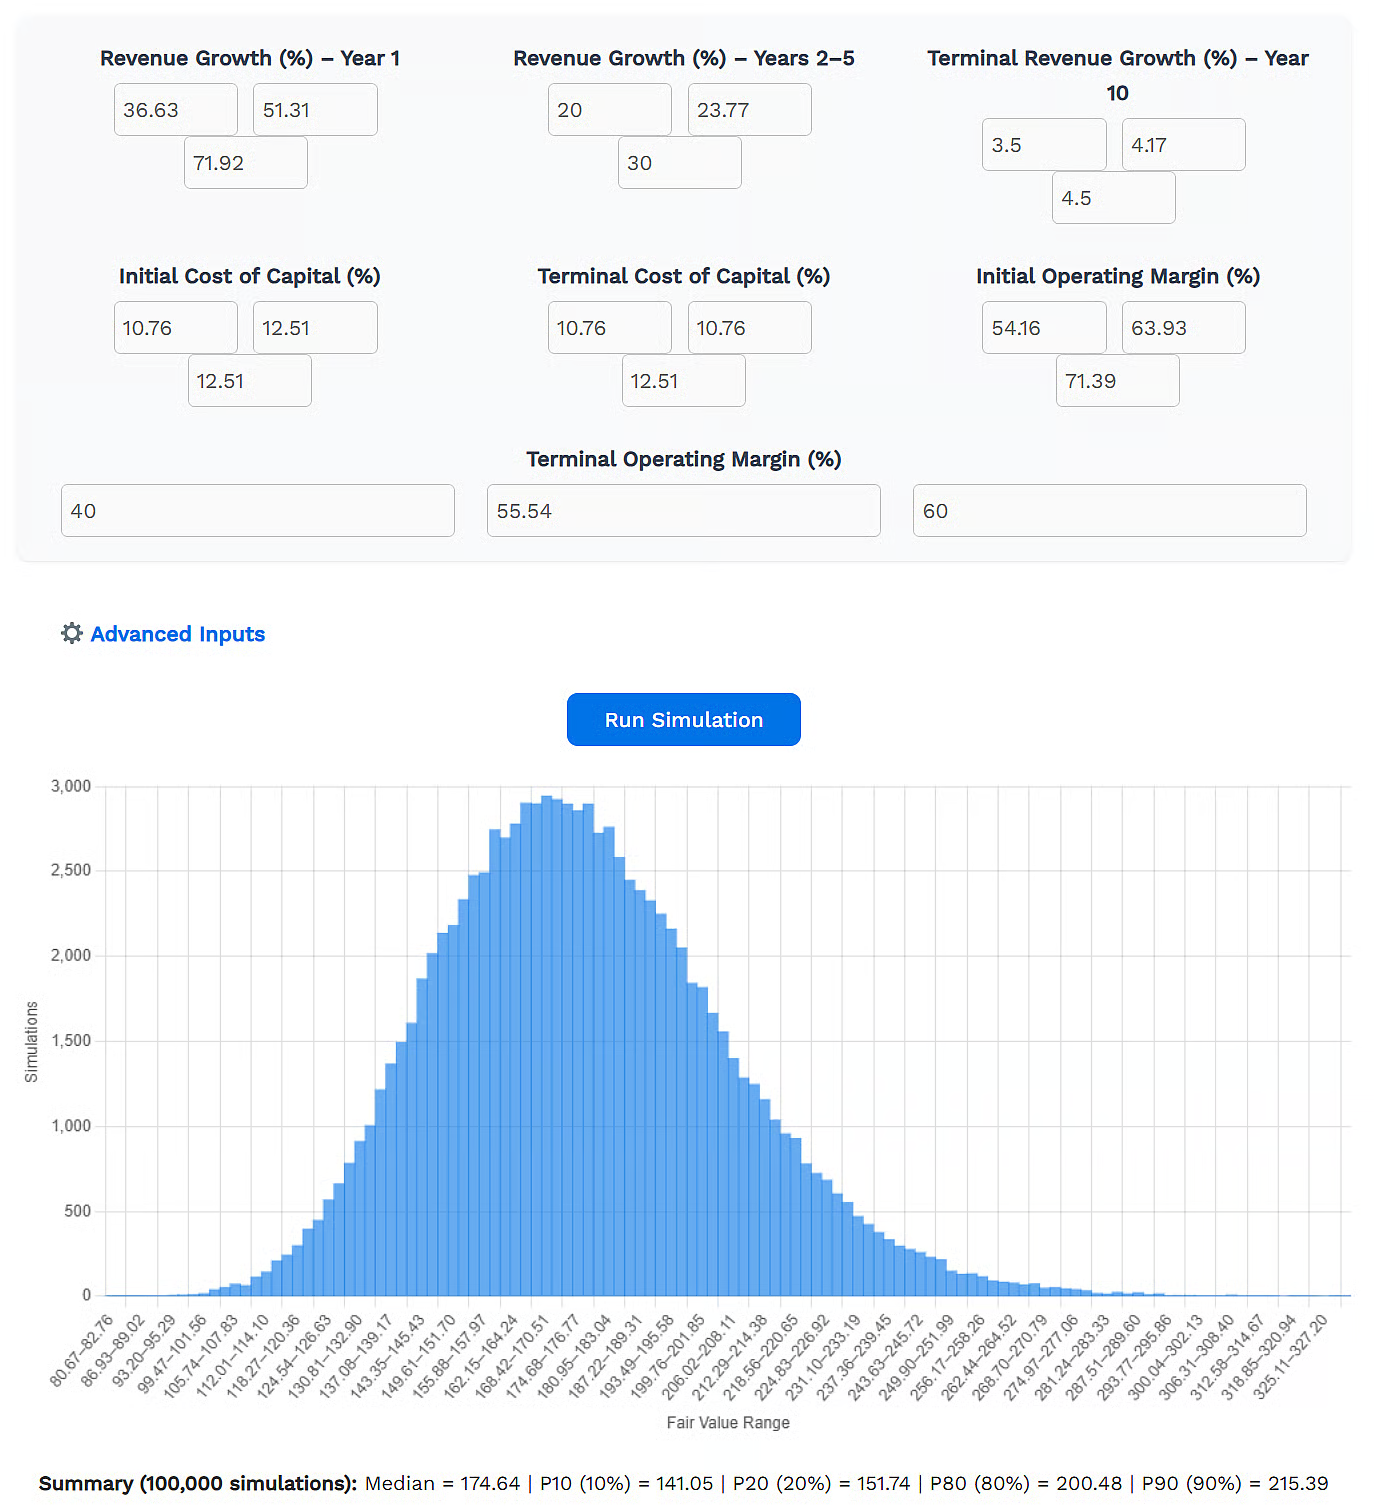Focus Year 1 revenue growth field 71.92
Image resolution: width=1374 pixels, height=1510 pixels.
point(246,163)
